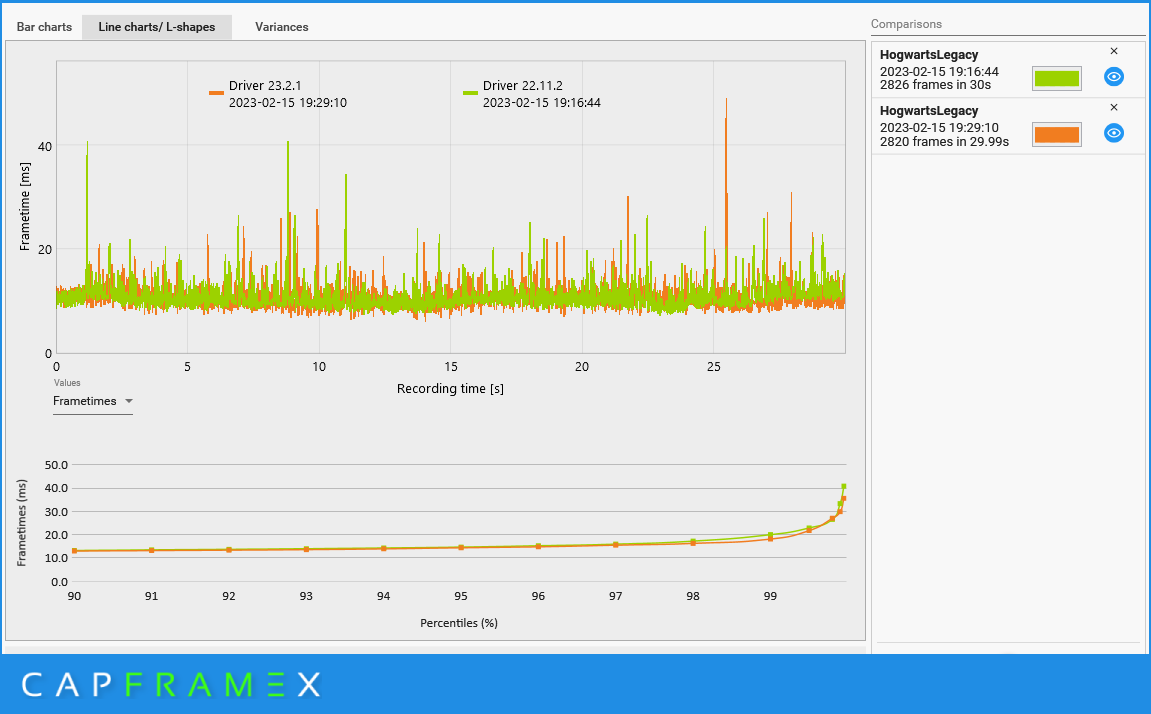Select the HogwartsLegacy title of the 2820 frames record
This screenshot has height=714, width=1151.
pos(929,111)
